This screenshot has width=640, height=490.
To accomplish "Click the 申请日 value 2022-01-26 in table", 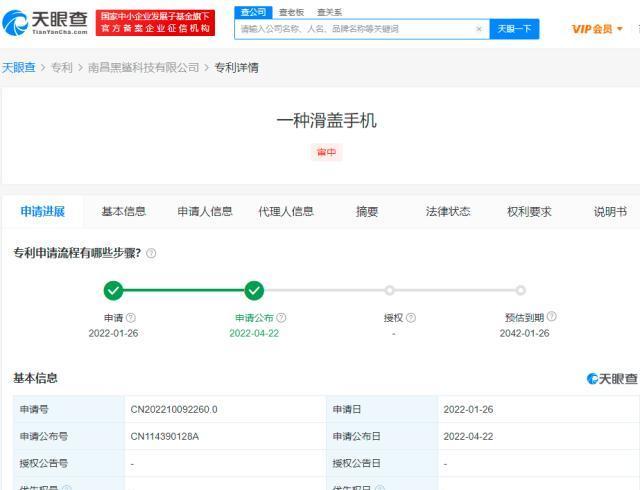I will pos(468,410).
